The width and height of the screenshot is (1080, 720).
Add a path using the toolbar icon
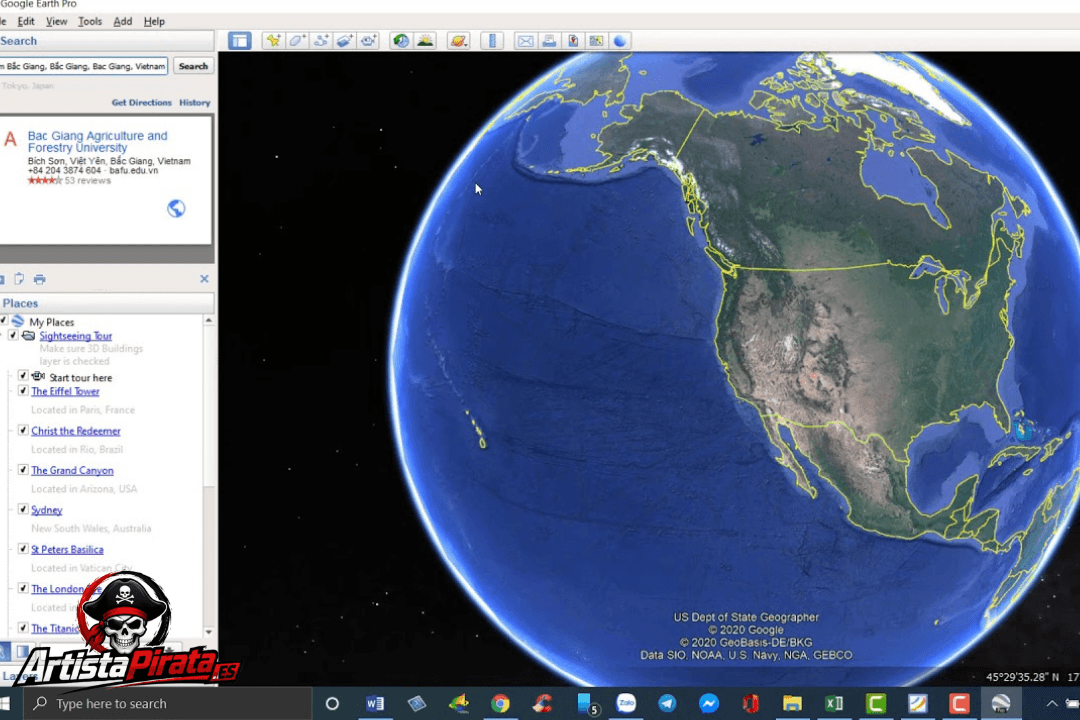click(x=320, y=41)
